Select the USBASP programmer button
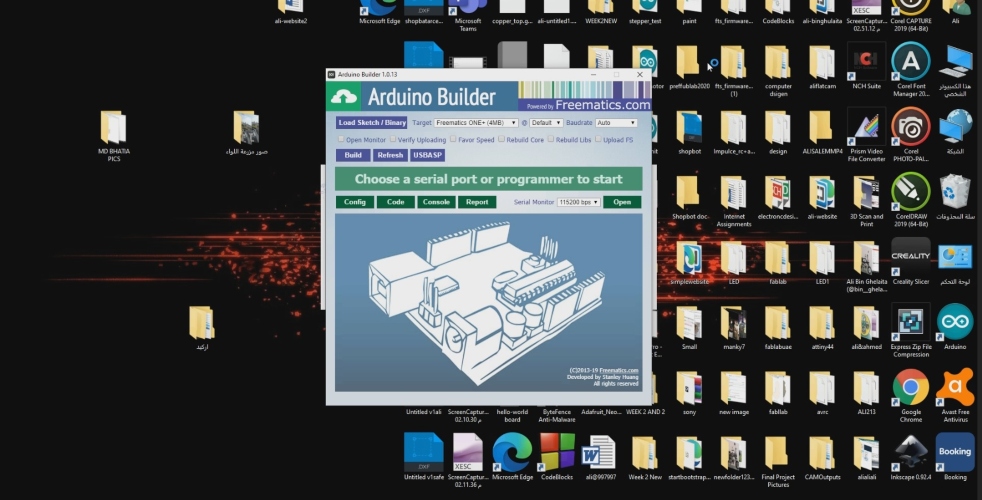Viewport: 982px width, 500px height. pyautogui.click(x=427, y=155)
